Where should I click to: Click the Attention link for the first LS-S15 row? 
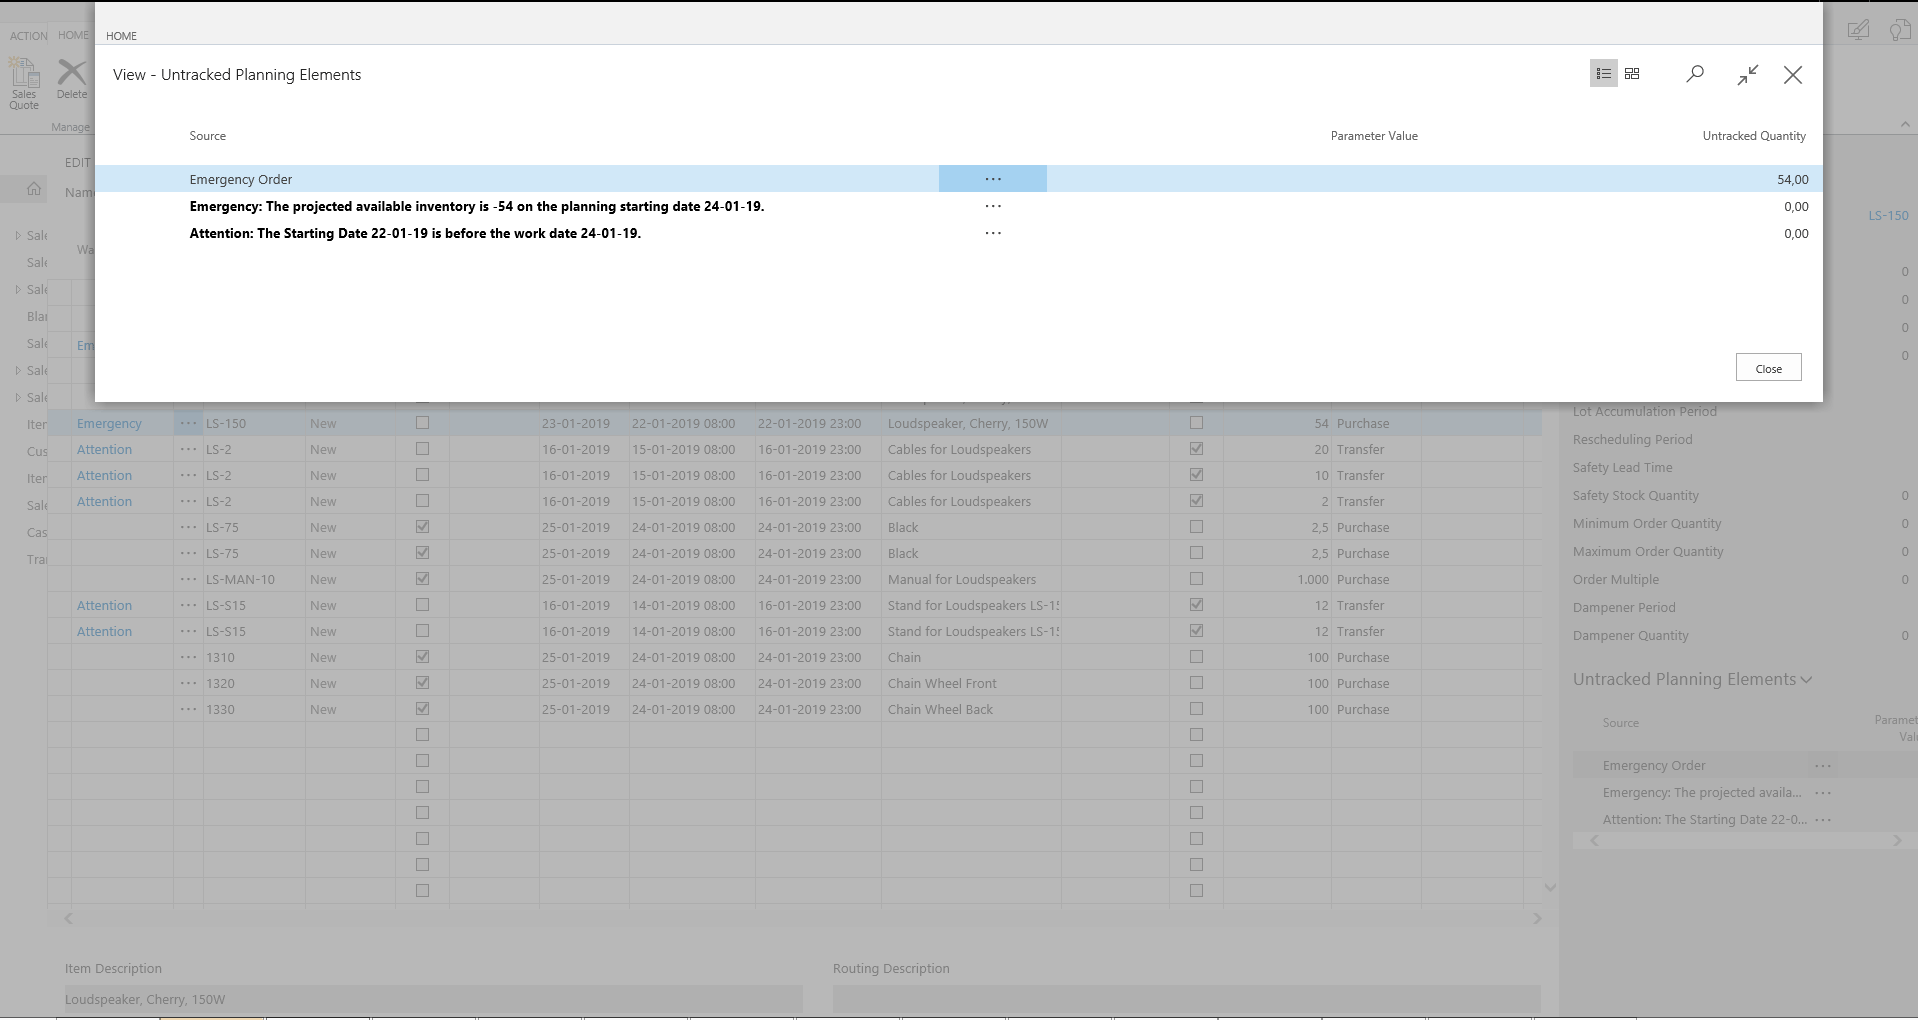click(104, 605)
